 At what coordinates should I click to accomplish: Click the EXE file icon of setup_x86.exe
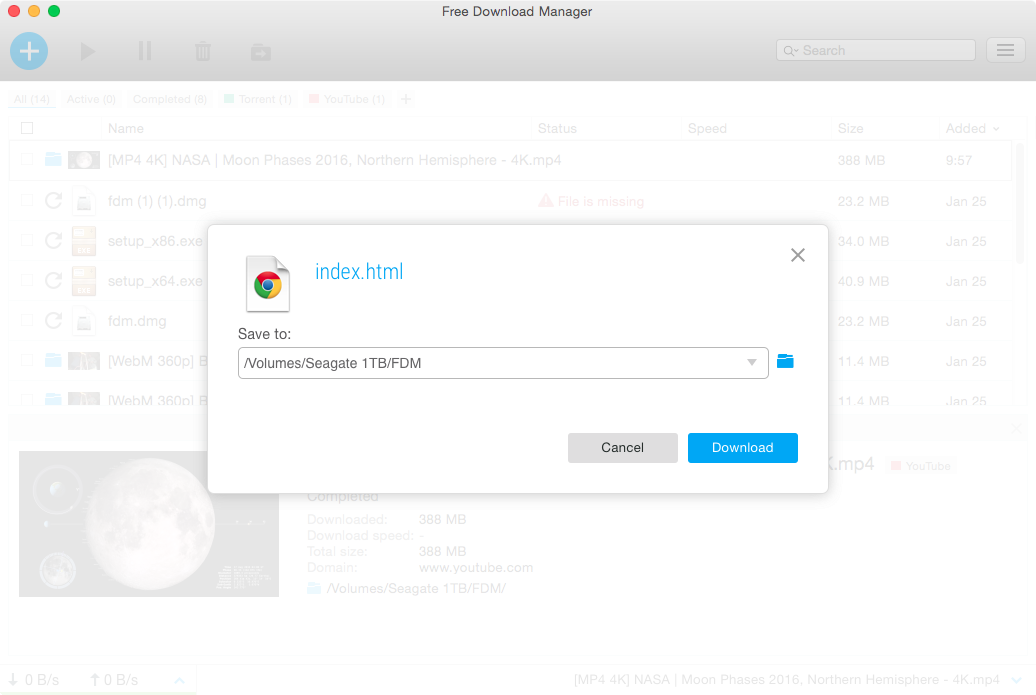84,241
